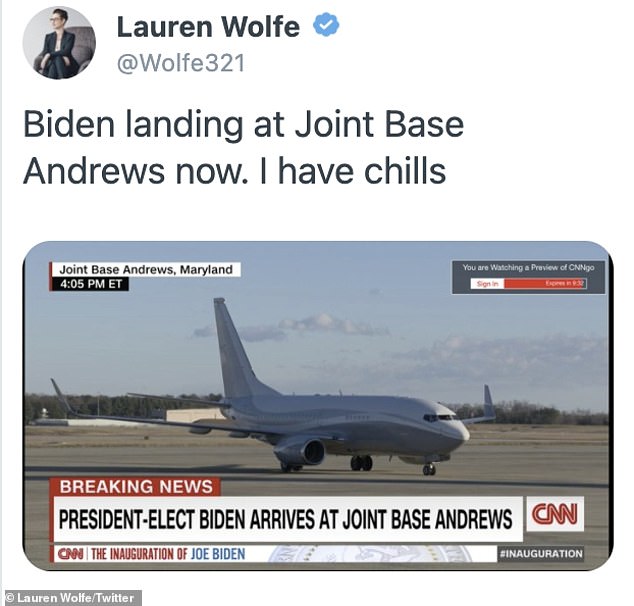Viewport: 634px width, 606px height.
Task: Select the #INAUGURATION hashtag label
Action: point(541,553)
